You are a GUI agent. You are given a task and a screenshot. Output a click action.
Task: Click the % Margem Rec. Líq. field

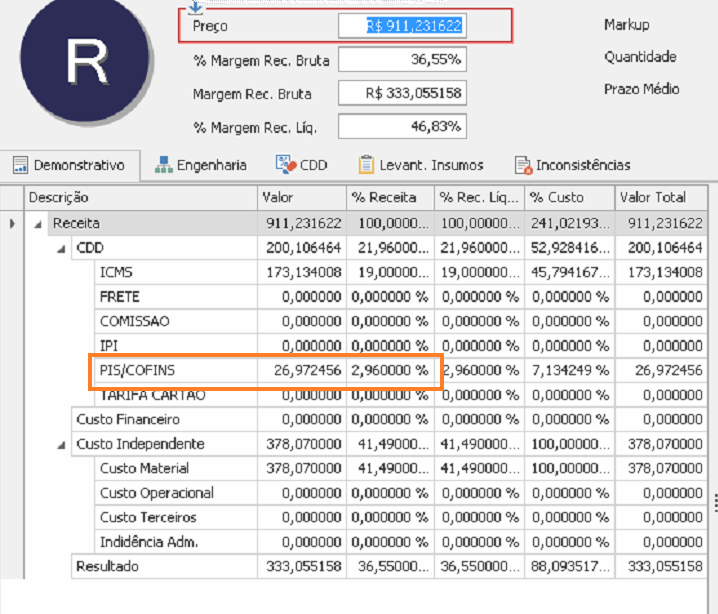[402, 126]
